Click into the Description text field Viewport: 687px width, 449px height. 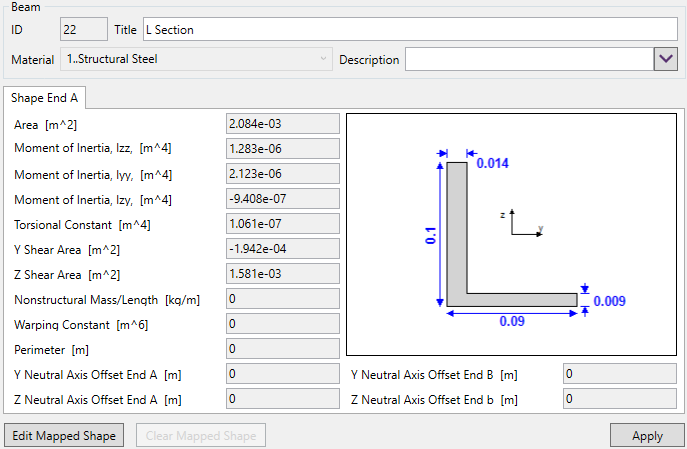click(528, 59)
